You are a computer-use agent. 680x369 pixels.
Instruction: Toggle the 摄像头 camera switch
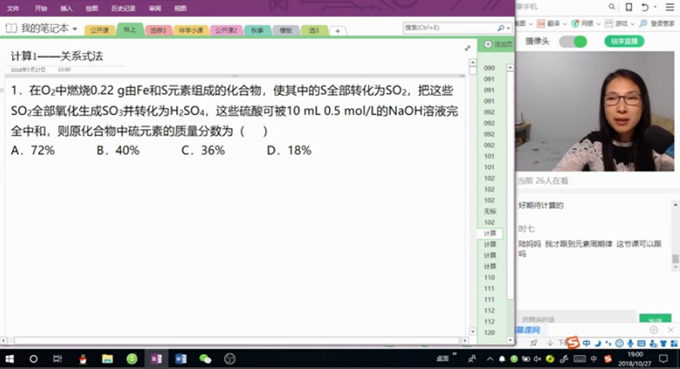click(x=573, y=42)
